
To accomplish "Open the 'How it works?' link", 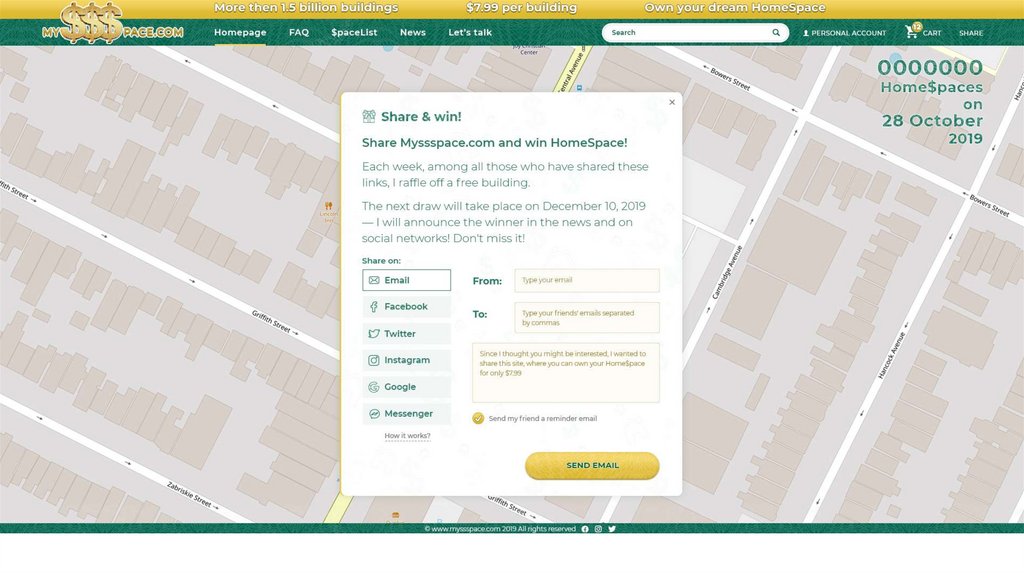I will point(407,436).
